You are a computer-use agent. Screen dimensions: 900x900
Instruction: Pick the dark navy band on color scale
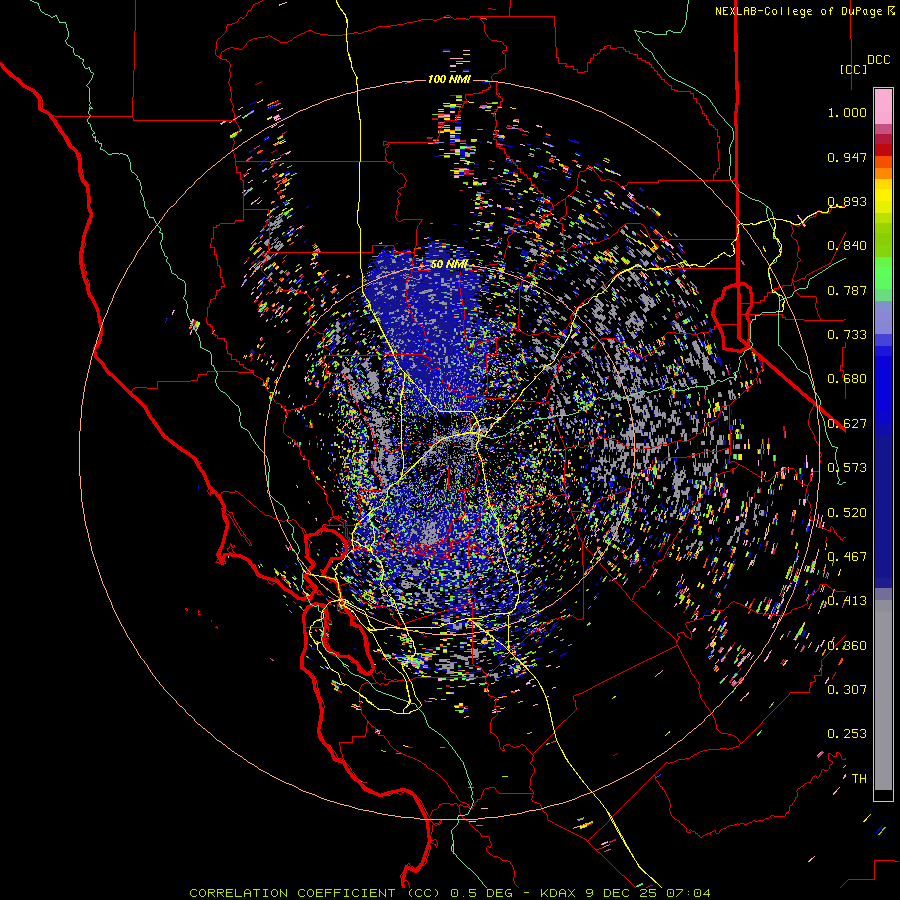[x=883, y=511]
